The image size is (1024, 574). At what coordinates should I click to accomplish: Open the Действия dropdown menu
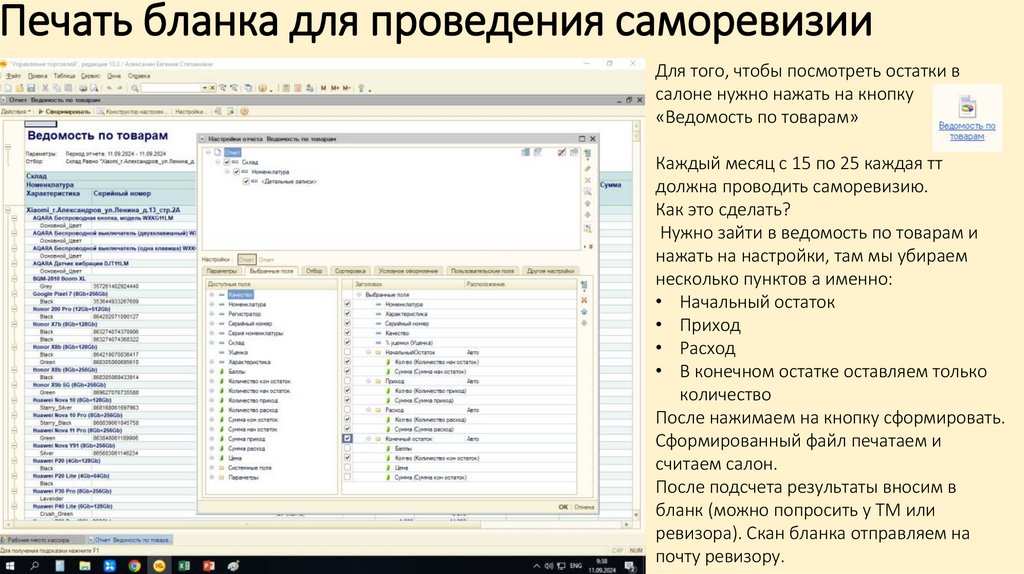pos(16,112)
